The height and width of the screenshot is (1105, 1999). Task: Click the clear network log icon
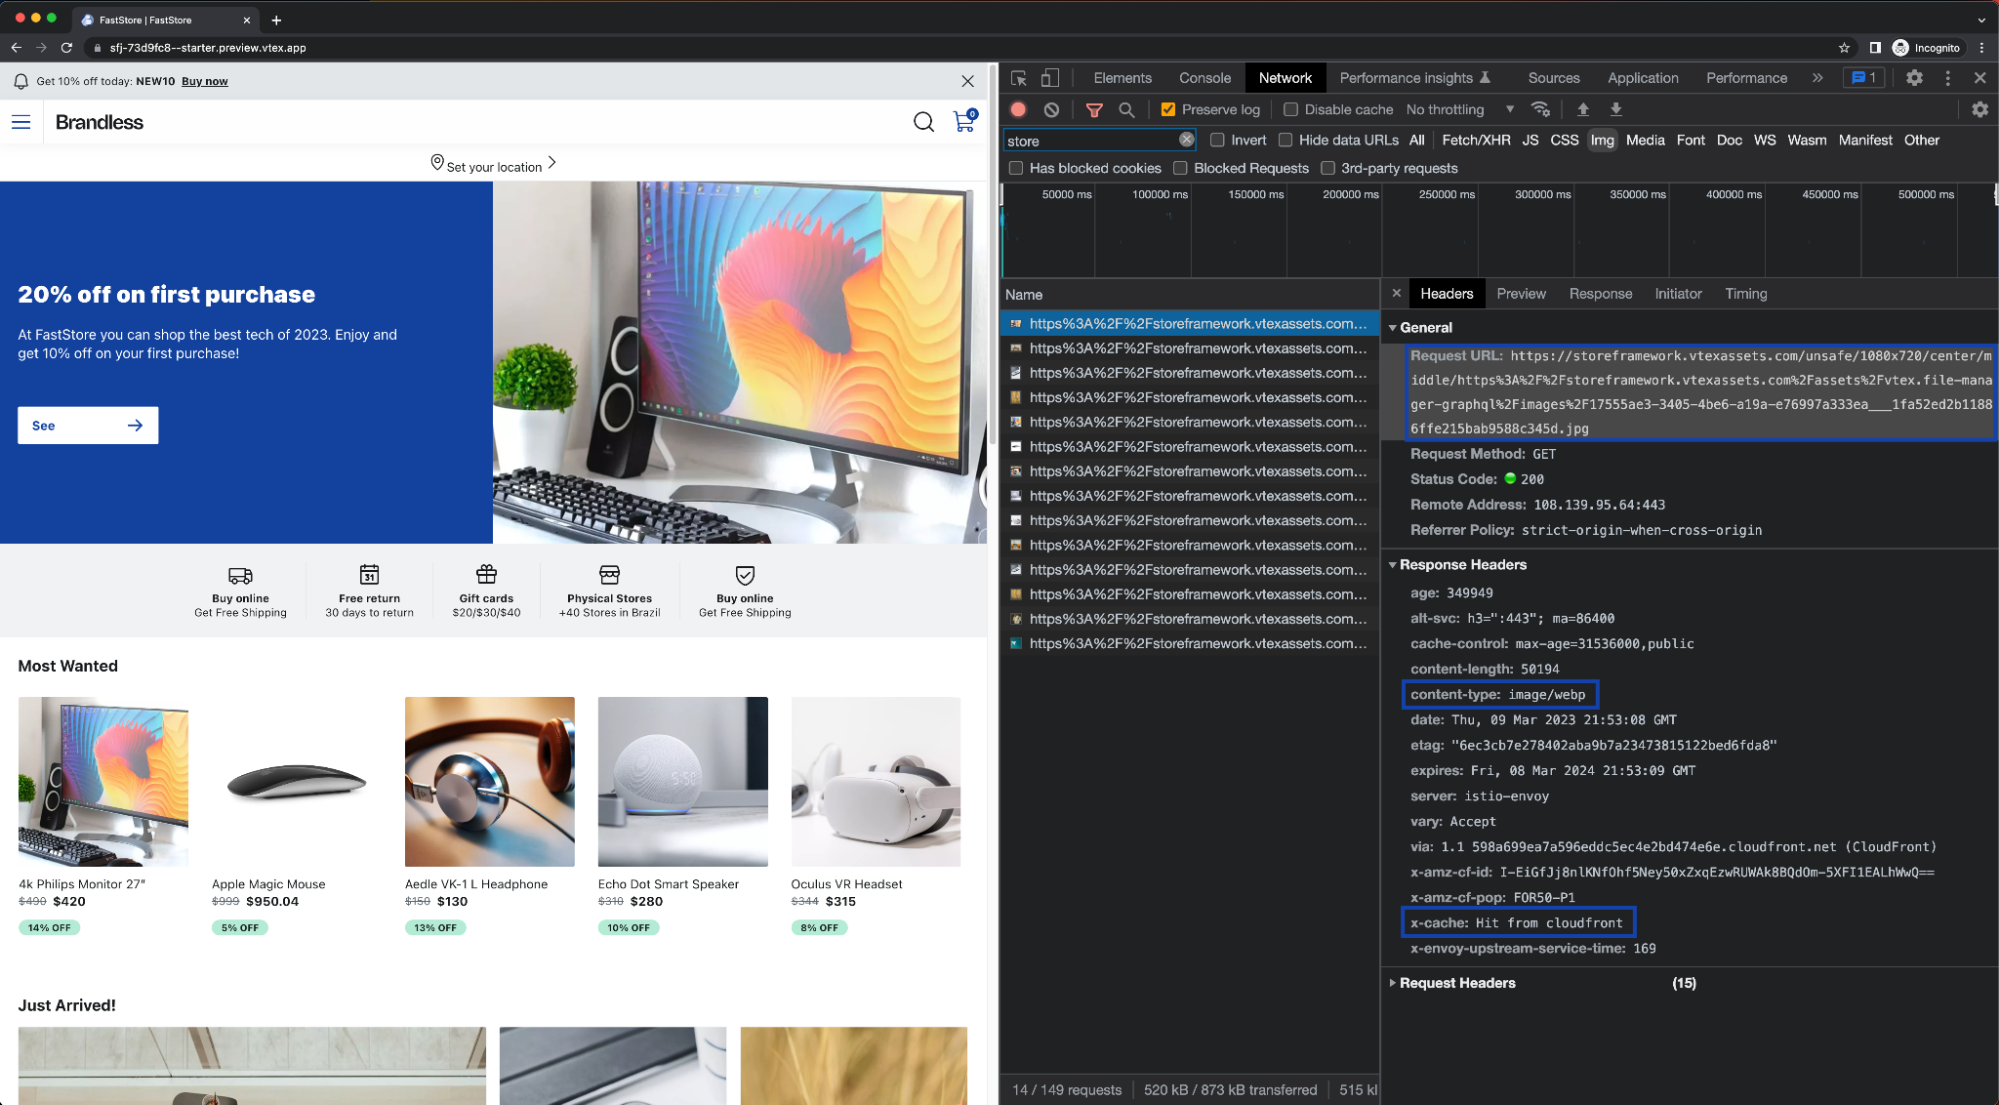(1051, 109)
